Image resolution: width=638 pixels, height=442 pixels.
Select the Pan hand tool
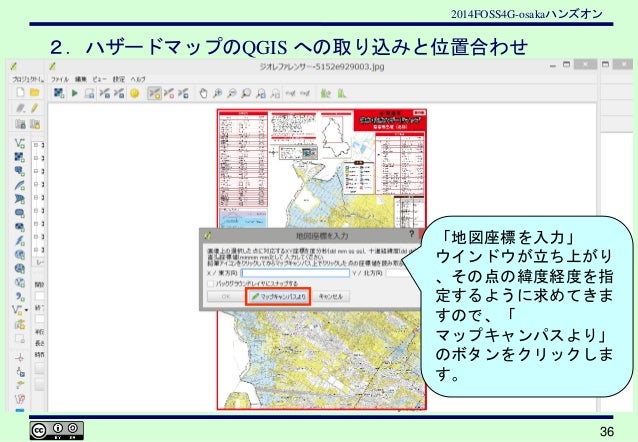(203, 94)
